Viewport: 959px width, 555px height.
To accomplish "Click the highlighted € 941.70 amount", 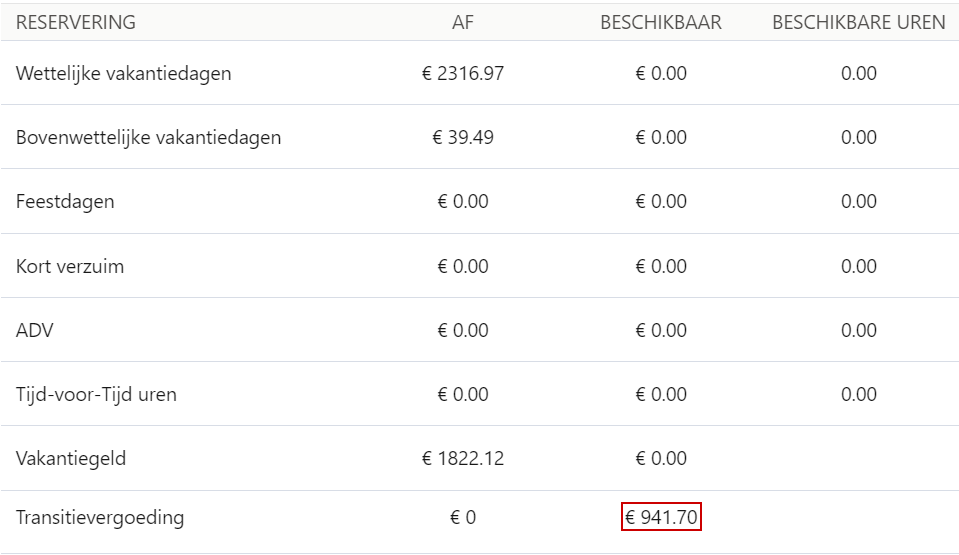I will click(661, 517).
